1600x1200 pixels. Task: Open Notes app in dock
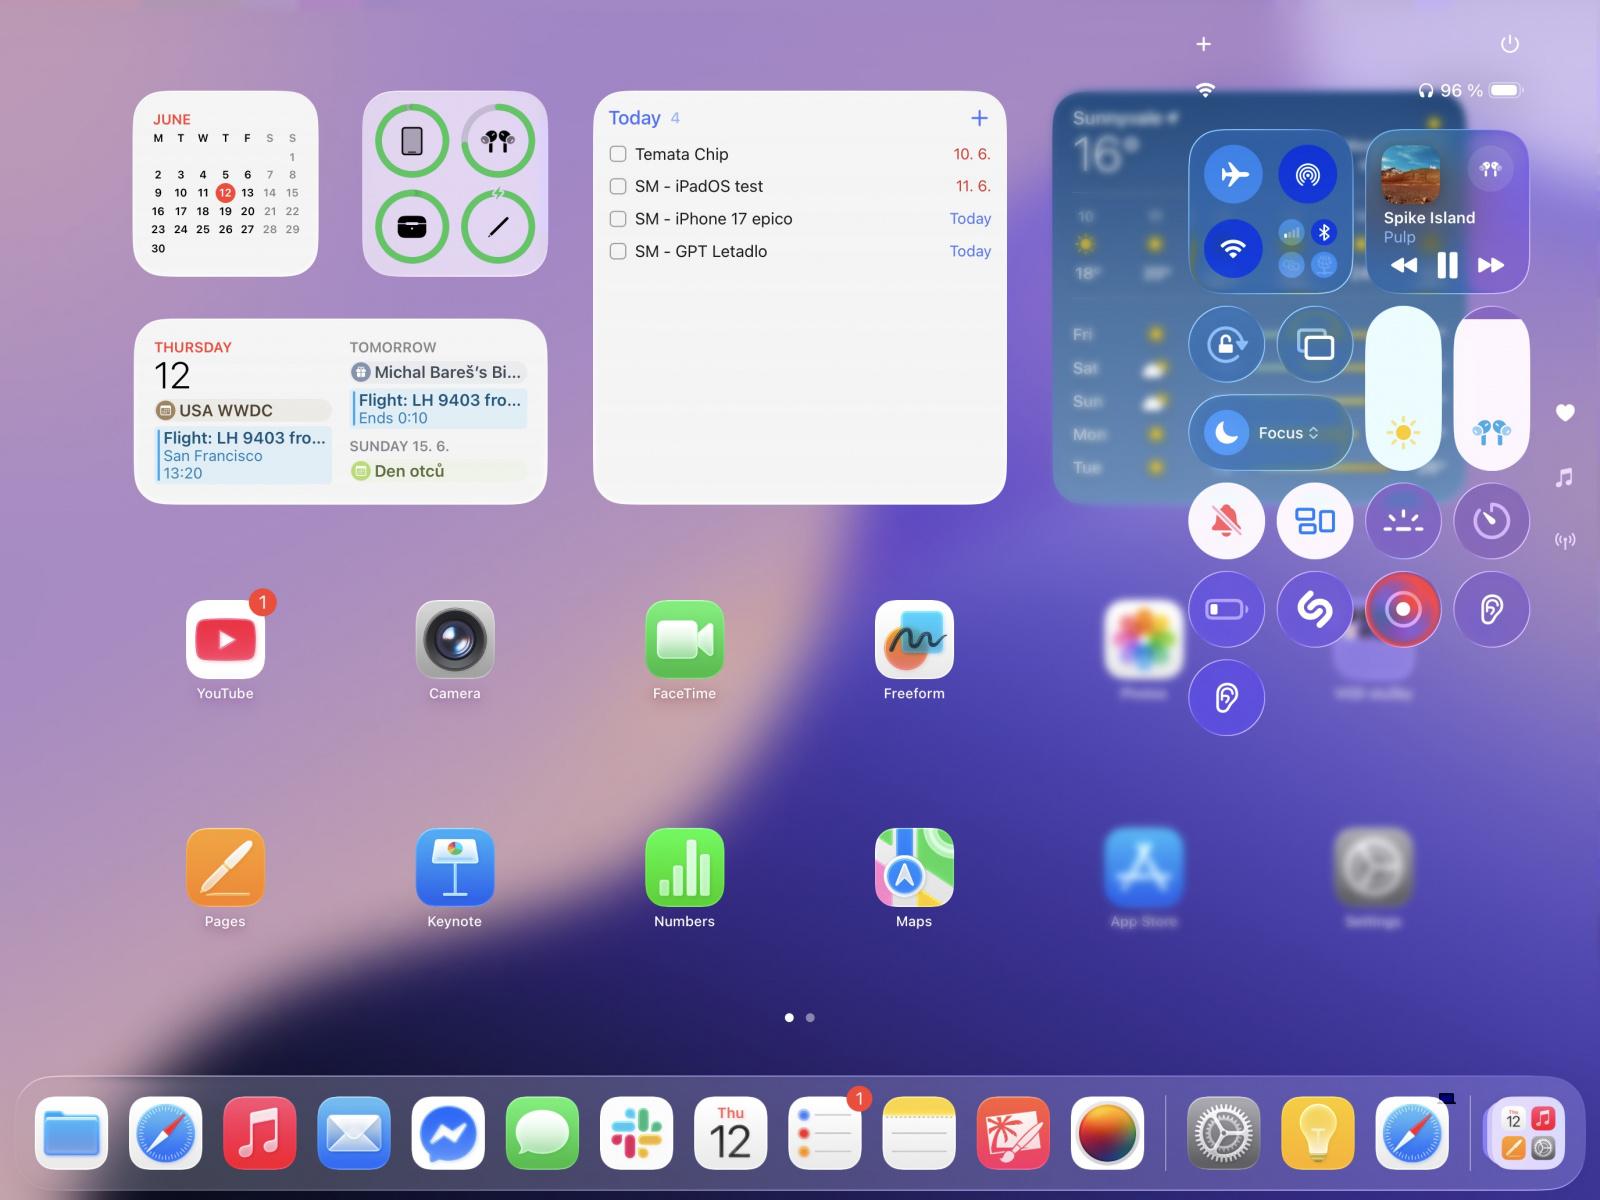pos(919,1134)
